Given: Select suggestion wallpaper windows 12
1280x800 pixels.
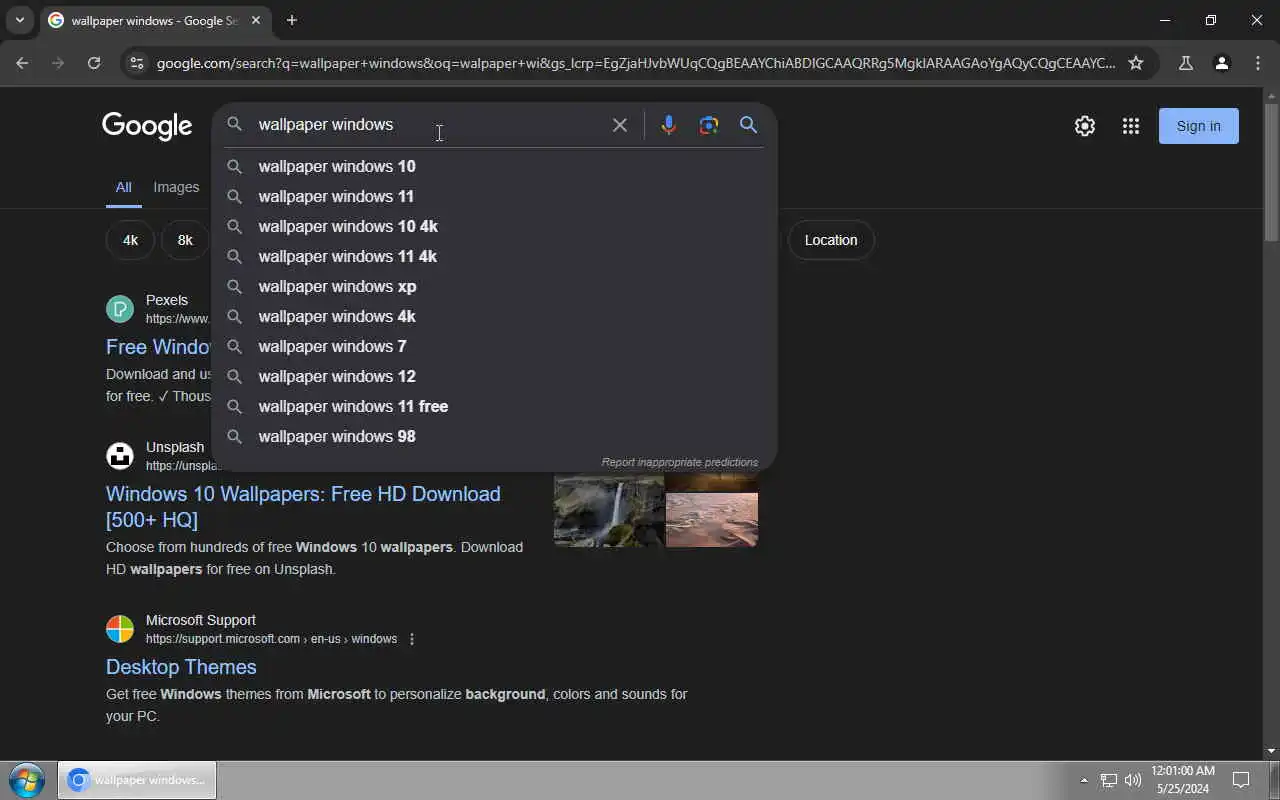Looking at the screenshot, I should pos(494,376).
